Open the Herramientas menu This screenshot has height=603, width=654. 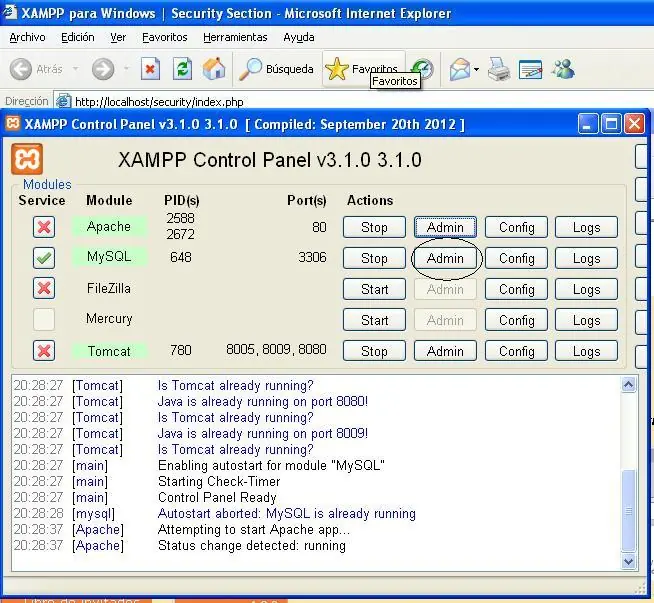click(x=235, y=37)
